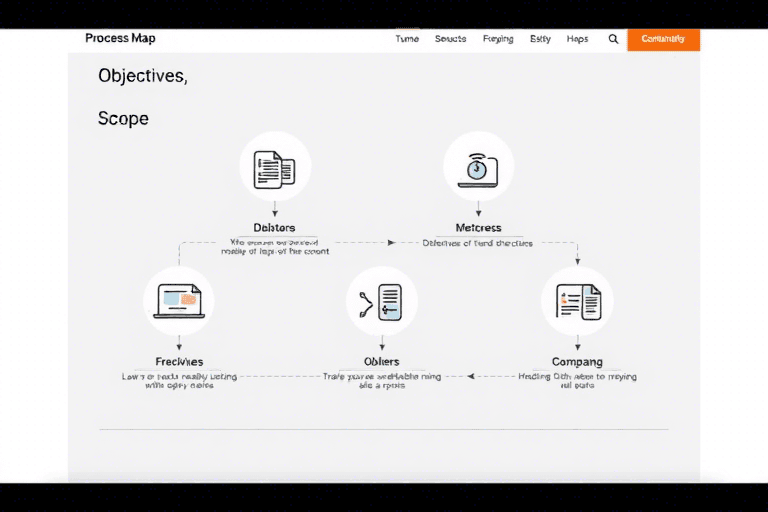Screen dimensions: 768x512
Task: Select the Scope heading
Action: (123, 118)
